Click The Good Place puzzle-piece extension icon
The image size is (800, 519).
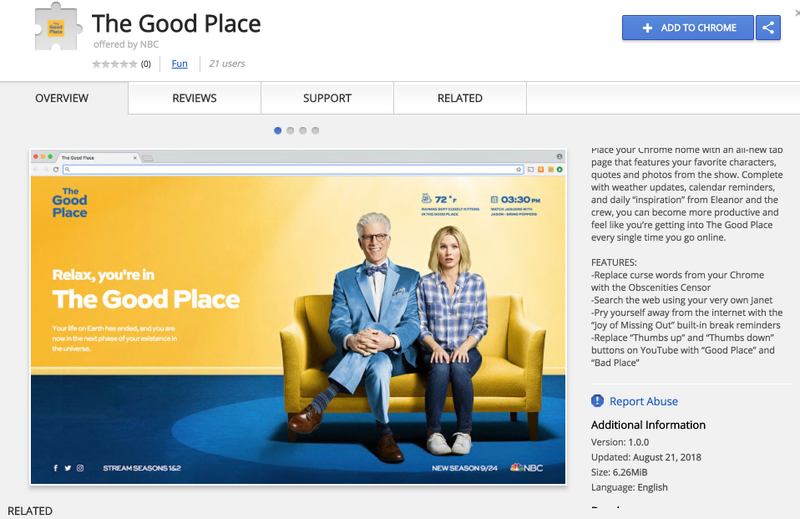57,28
